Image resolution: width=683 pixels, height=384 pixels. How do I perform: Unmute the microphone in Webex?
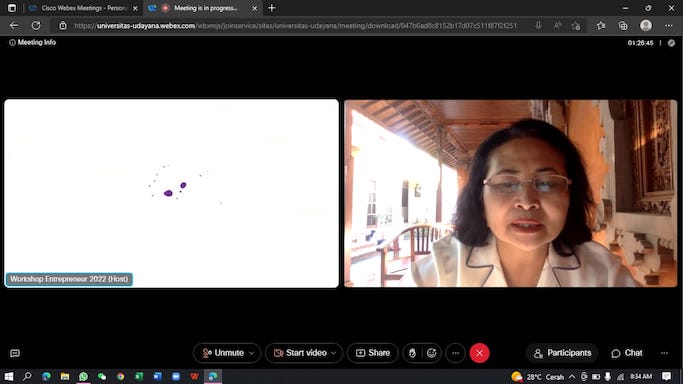[x=223, y=353]
